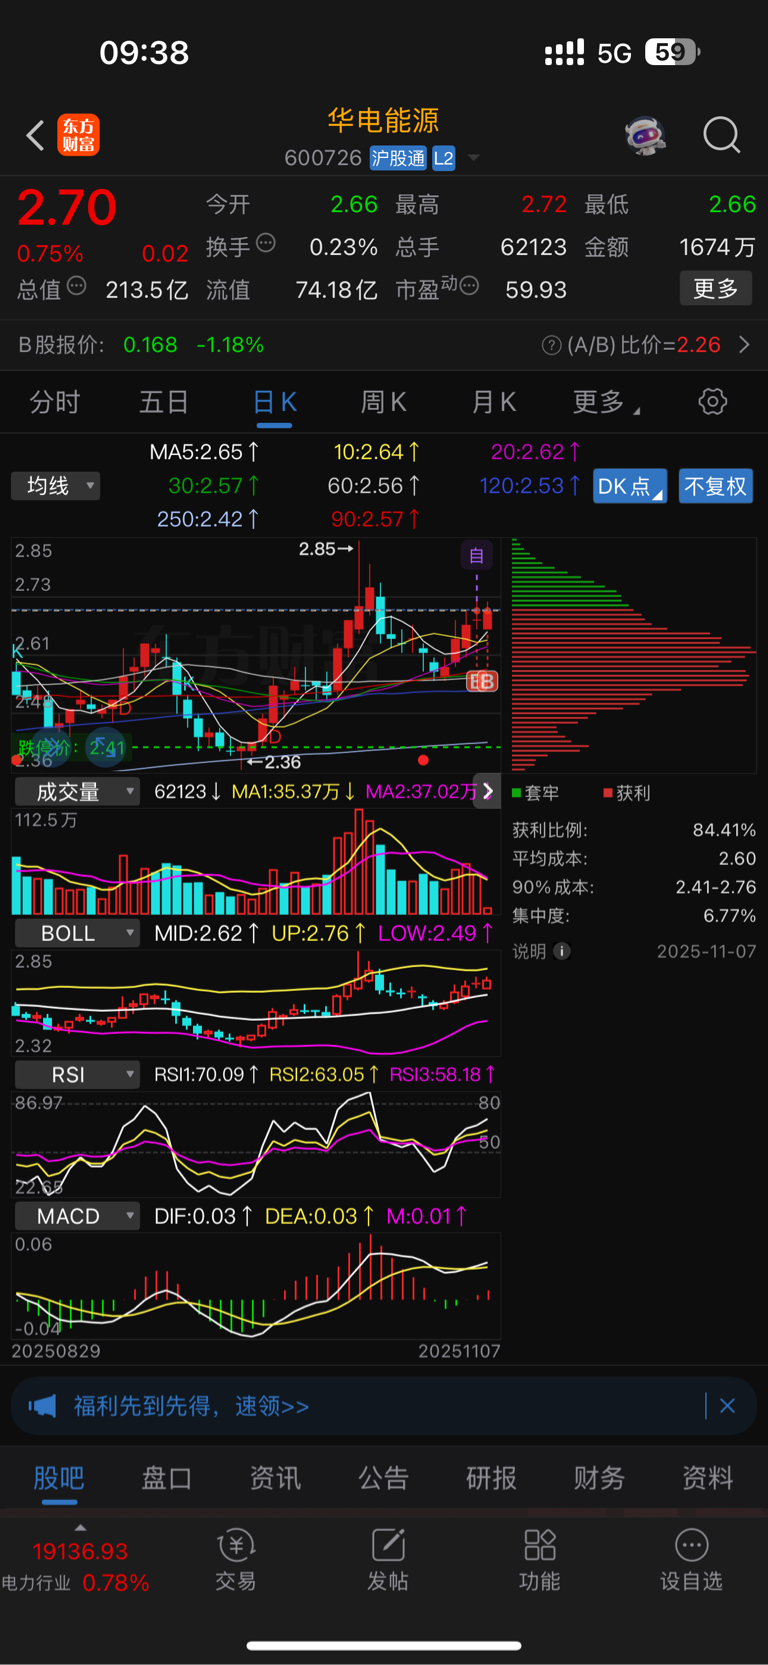Show 市盈 info circle icon
Screen dimensions: 768x1665
[469, 286]
